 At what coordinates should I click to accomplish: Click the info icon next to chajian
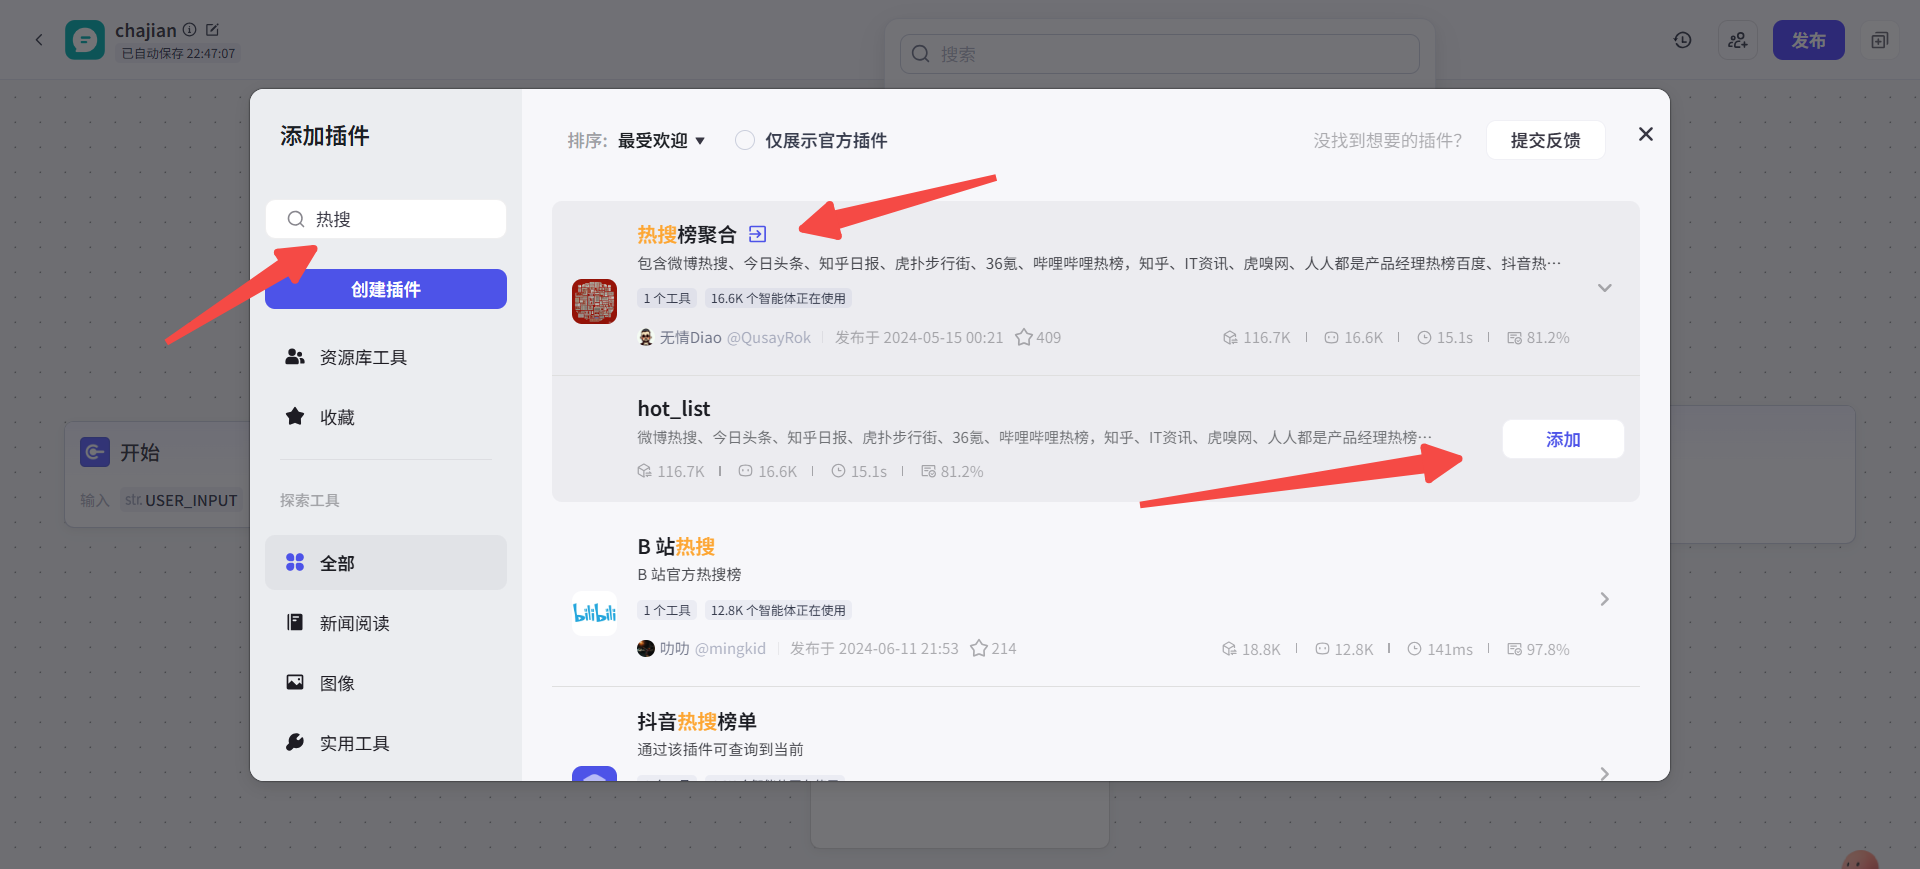[x=190, y=30]
